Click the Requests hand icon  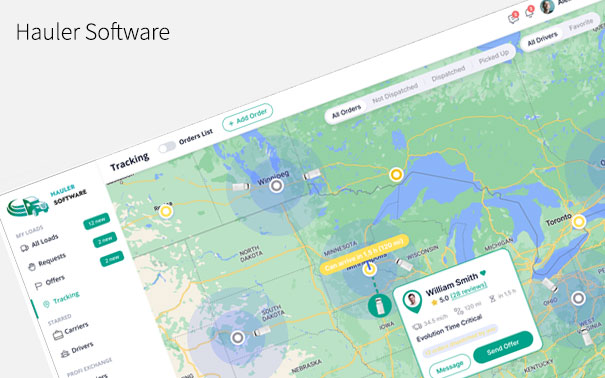[x=32, y=266]
